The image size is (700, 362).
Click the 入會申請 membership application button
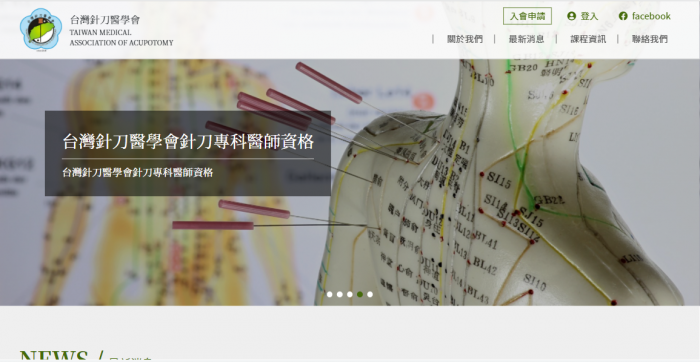click(x=527, y=16)
